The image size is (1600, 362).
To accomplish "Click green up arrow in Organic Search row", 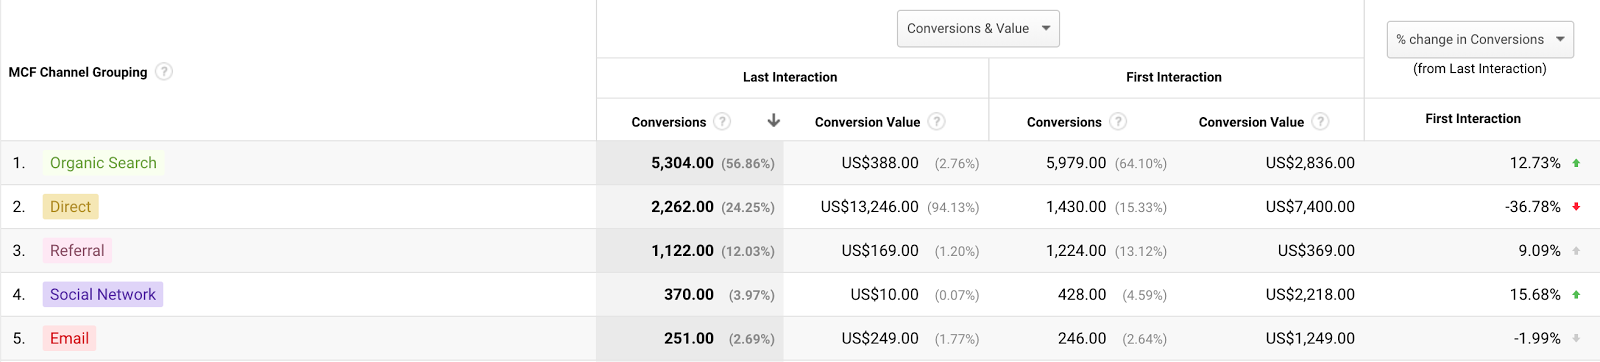I will point(1576,163).
